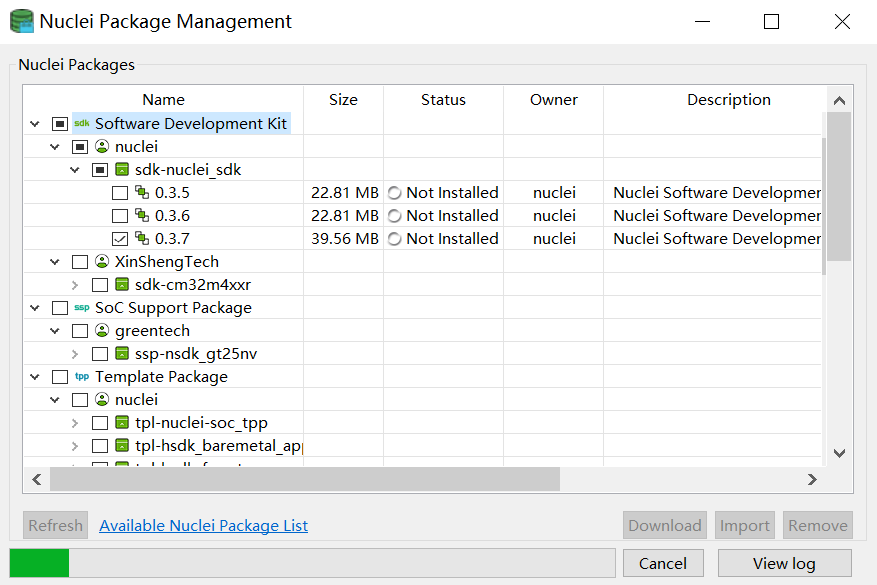877x585 pixels.
Task: Click the Nuclei Package Management window icon
Action: point(22,21)
